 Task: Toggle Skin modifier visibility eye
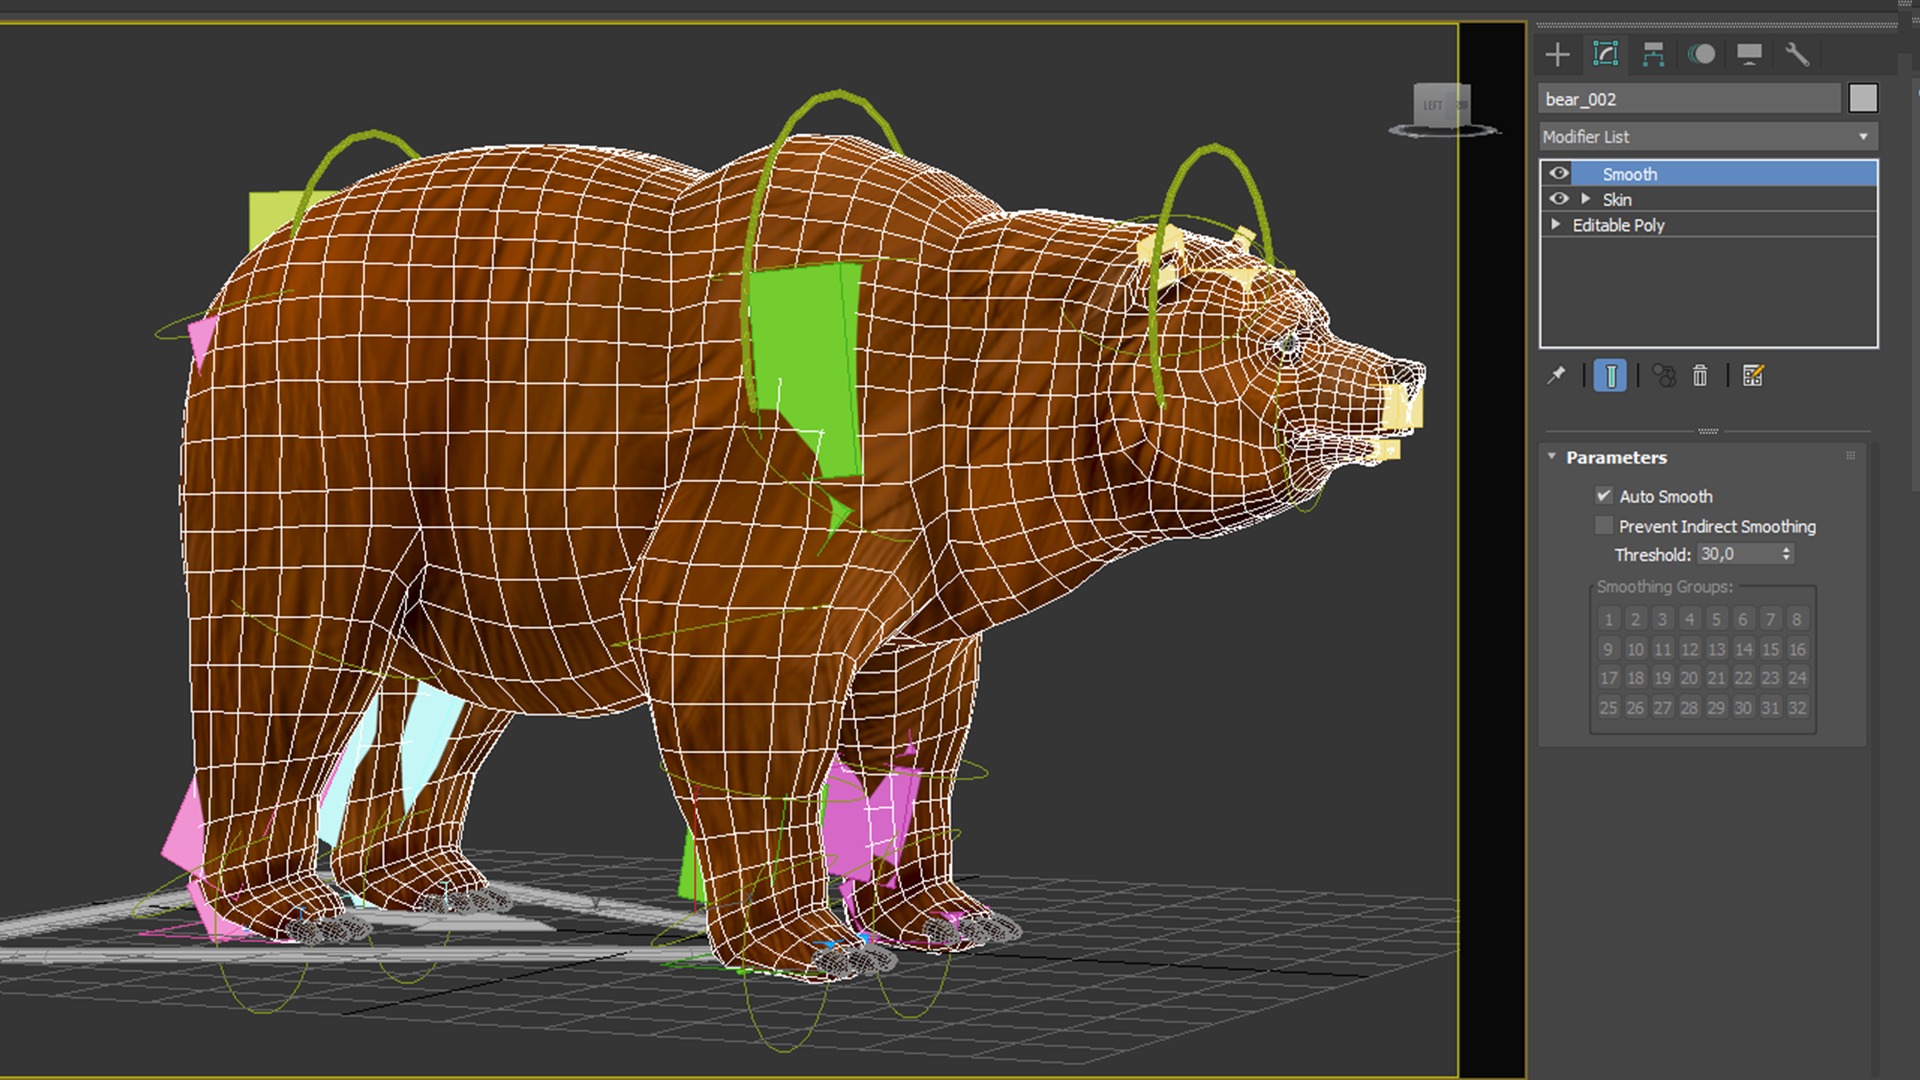1558,199
